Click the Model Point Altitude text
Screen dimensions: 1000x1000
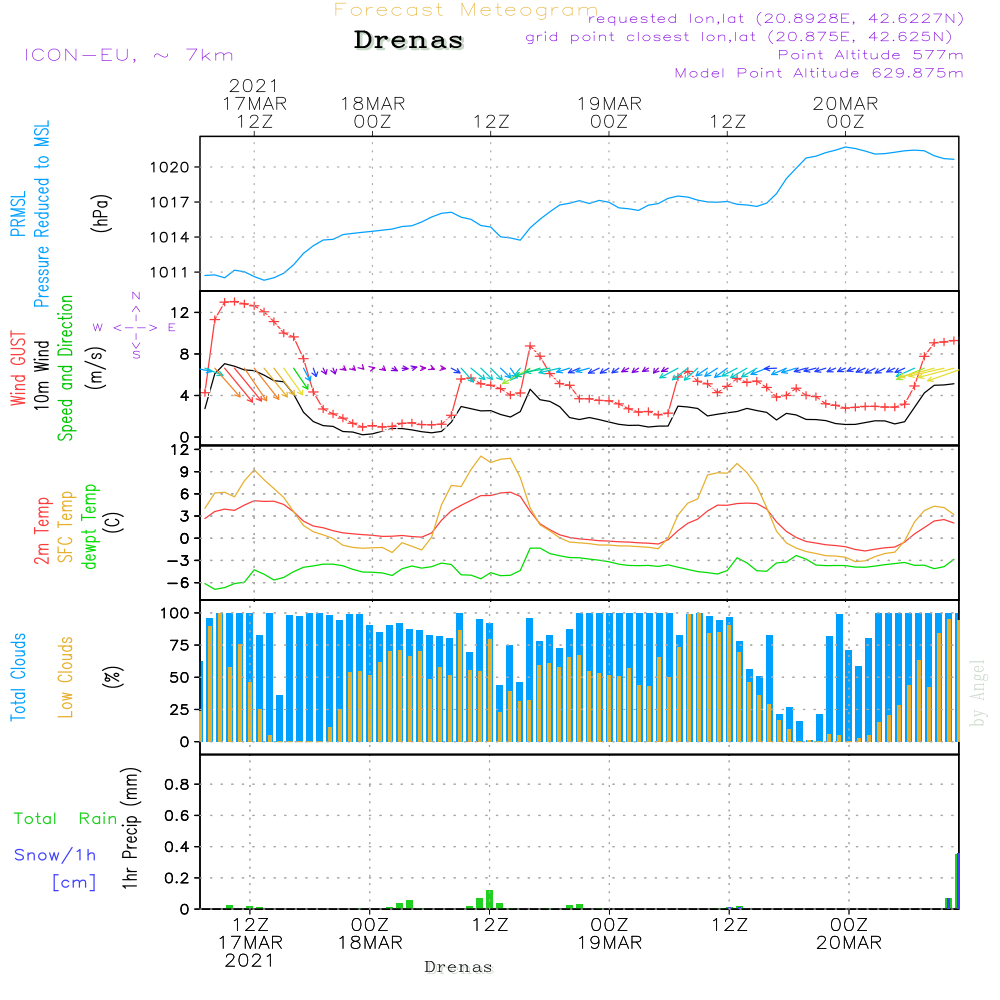(x=819, y=73)
